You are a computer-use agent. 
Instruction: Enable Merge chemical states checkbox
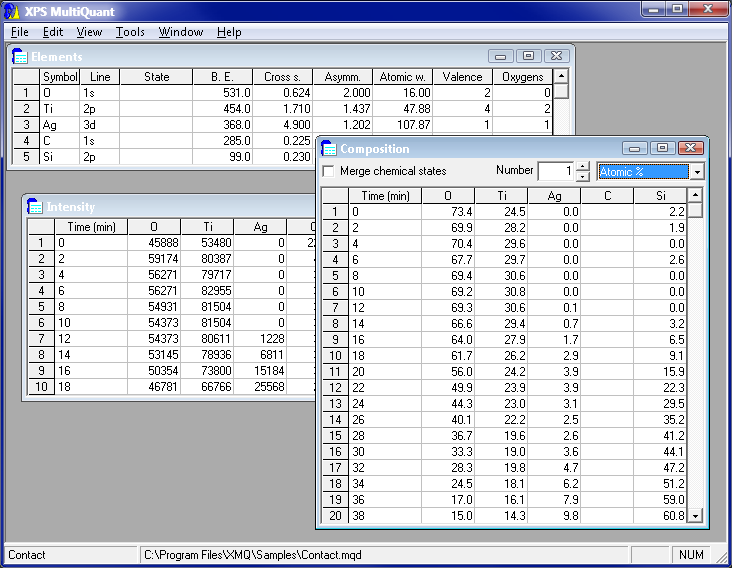point(329,171)
